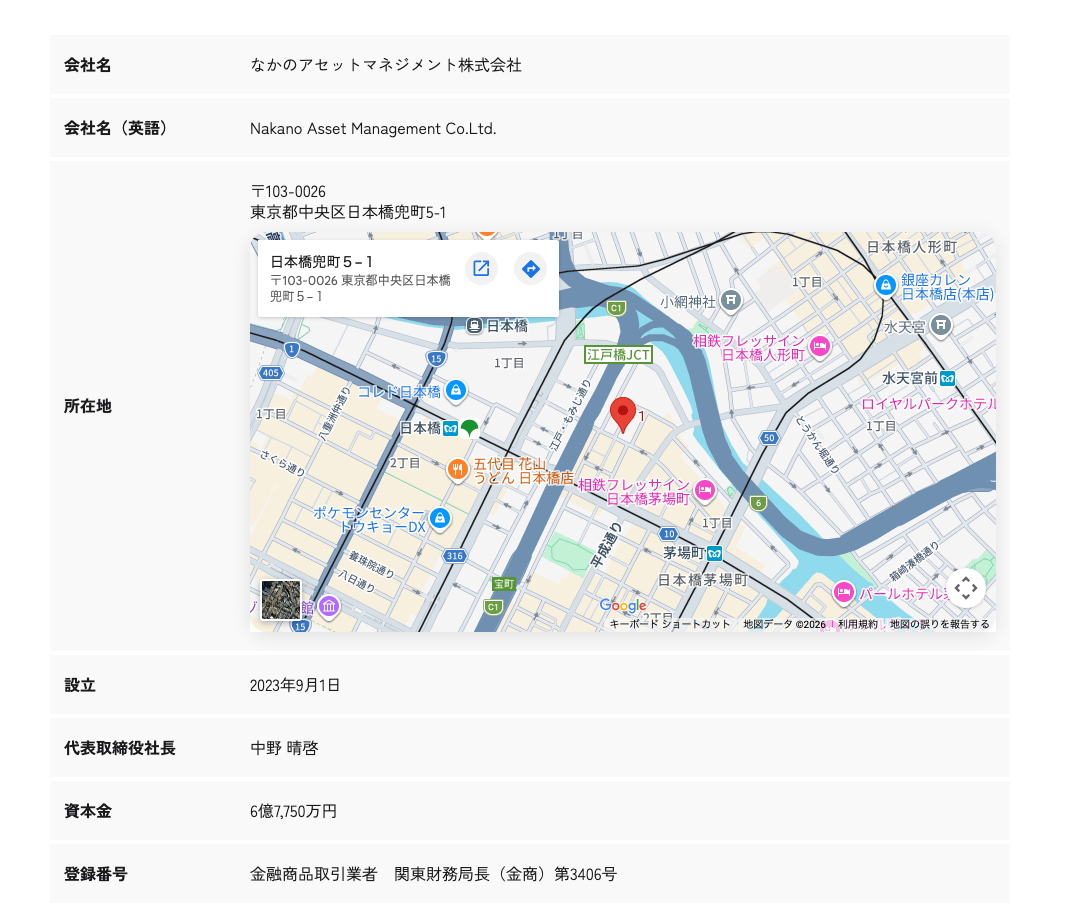The height and width of the screenshot is (915, 1090).
Task: Click the founding date 2023年9月1日
Action: (x=295, y=686)
